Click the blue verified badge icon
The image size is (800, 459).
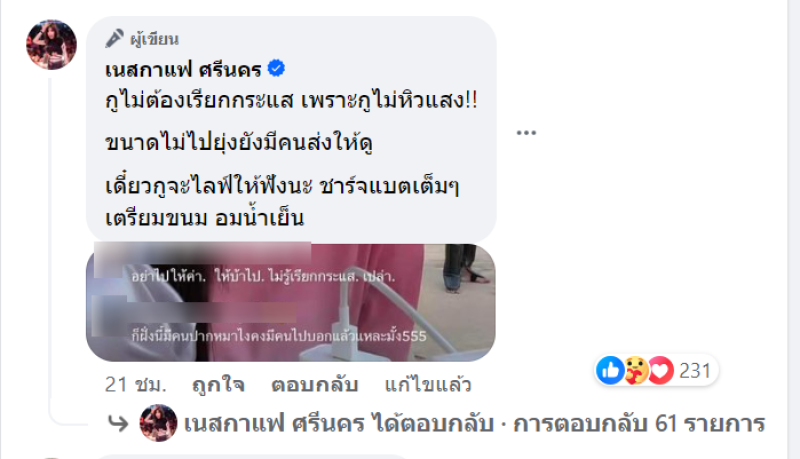[277, 68]
